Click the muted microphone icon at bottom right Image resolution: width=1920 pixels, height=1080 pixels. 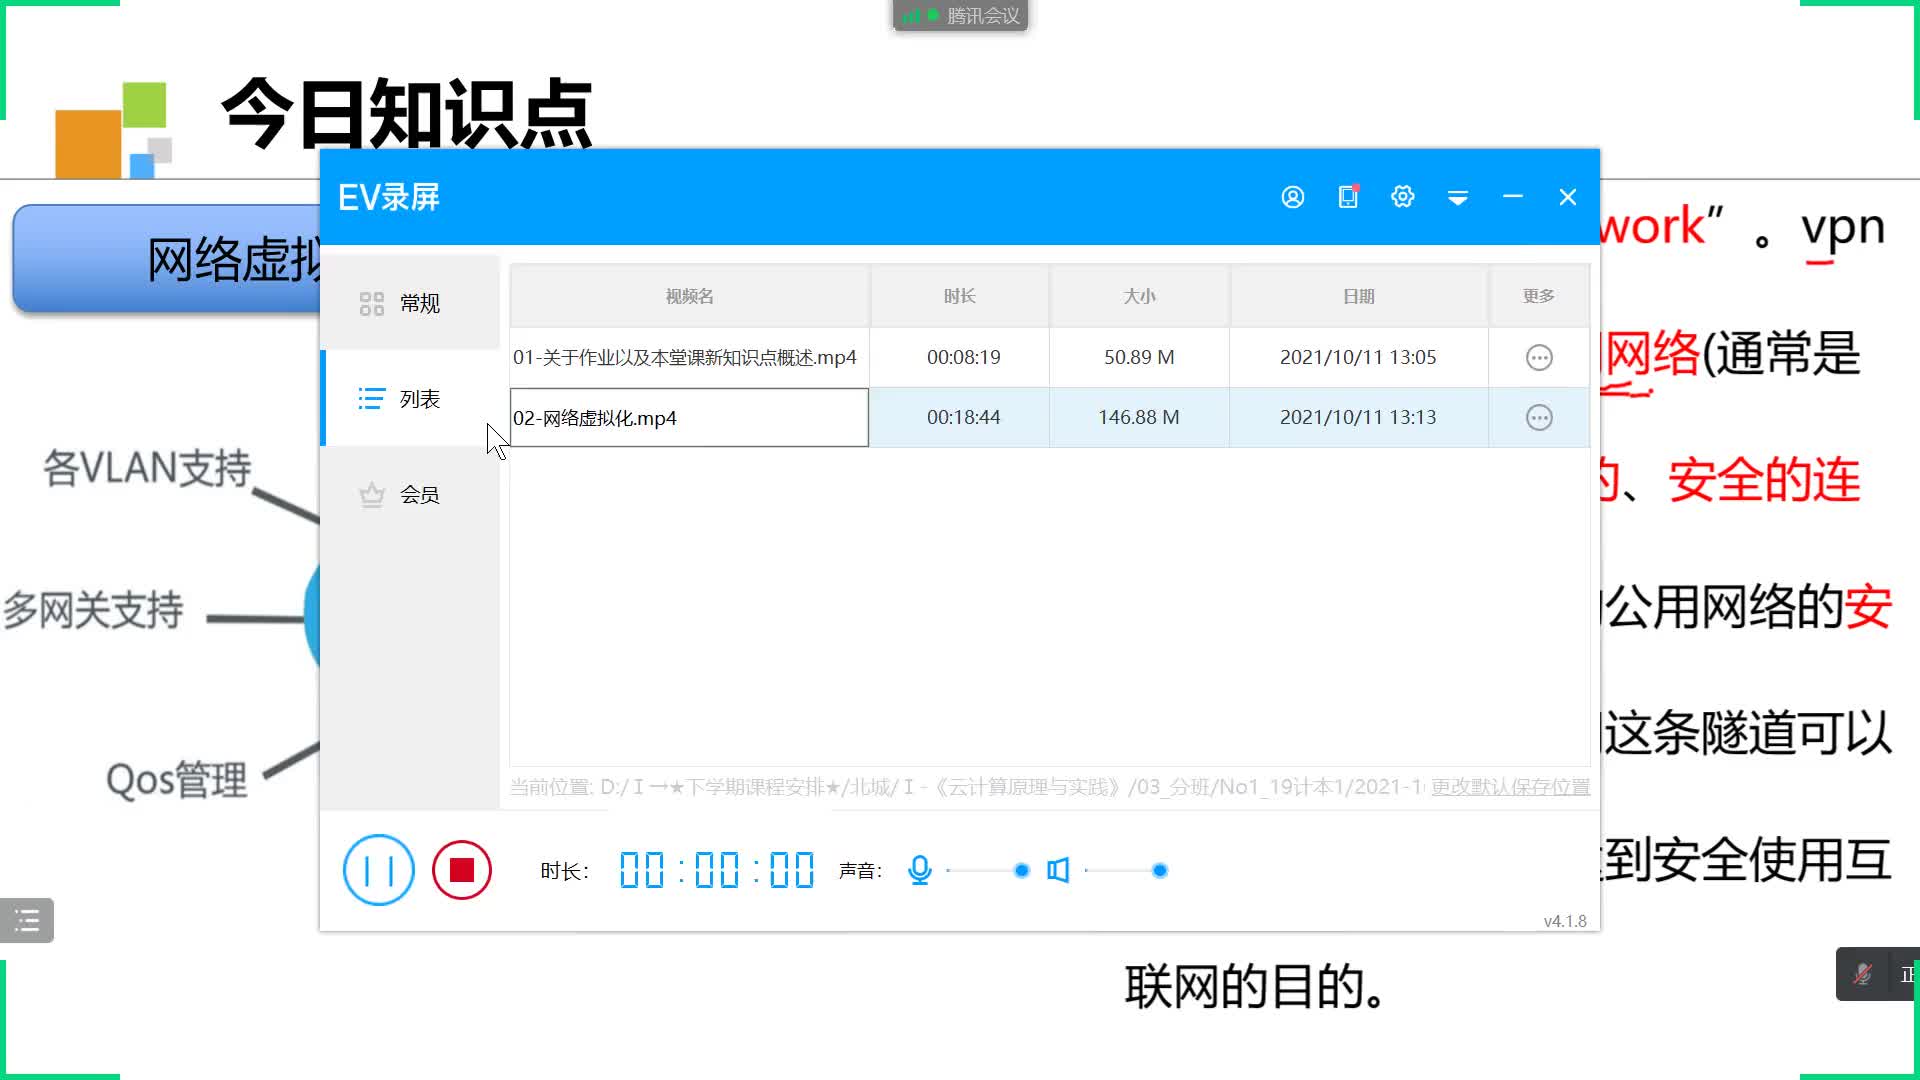tap(1862, 974)
